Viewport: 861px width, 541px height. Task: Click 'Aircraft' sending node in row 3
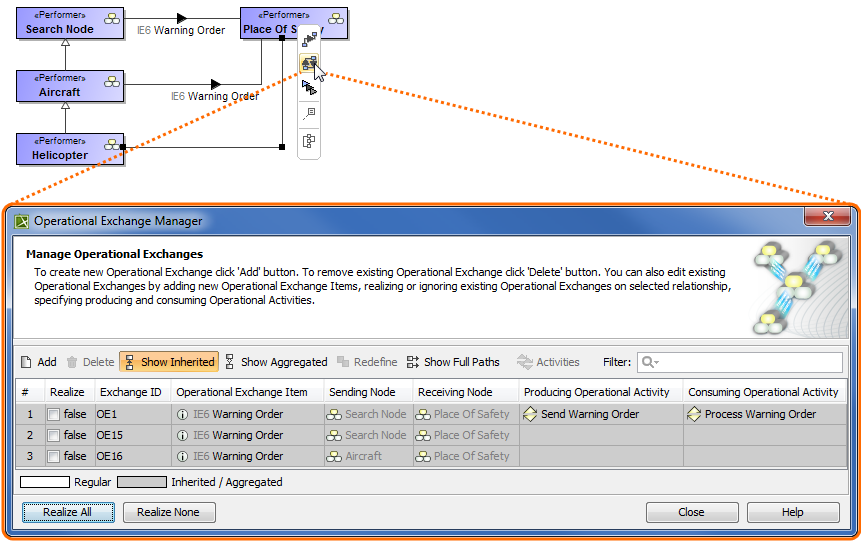(368, 456)
